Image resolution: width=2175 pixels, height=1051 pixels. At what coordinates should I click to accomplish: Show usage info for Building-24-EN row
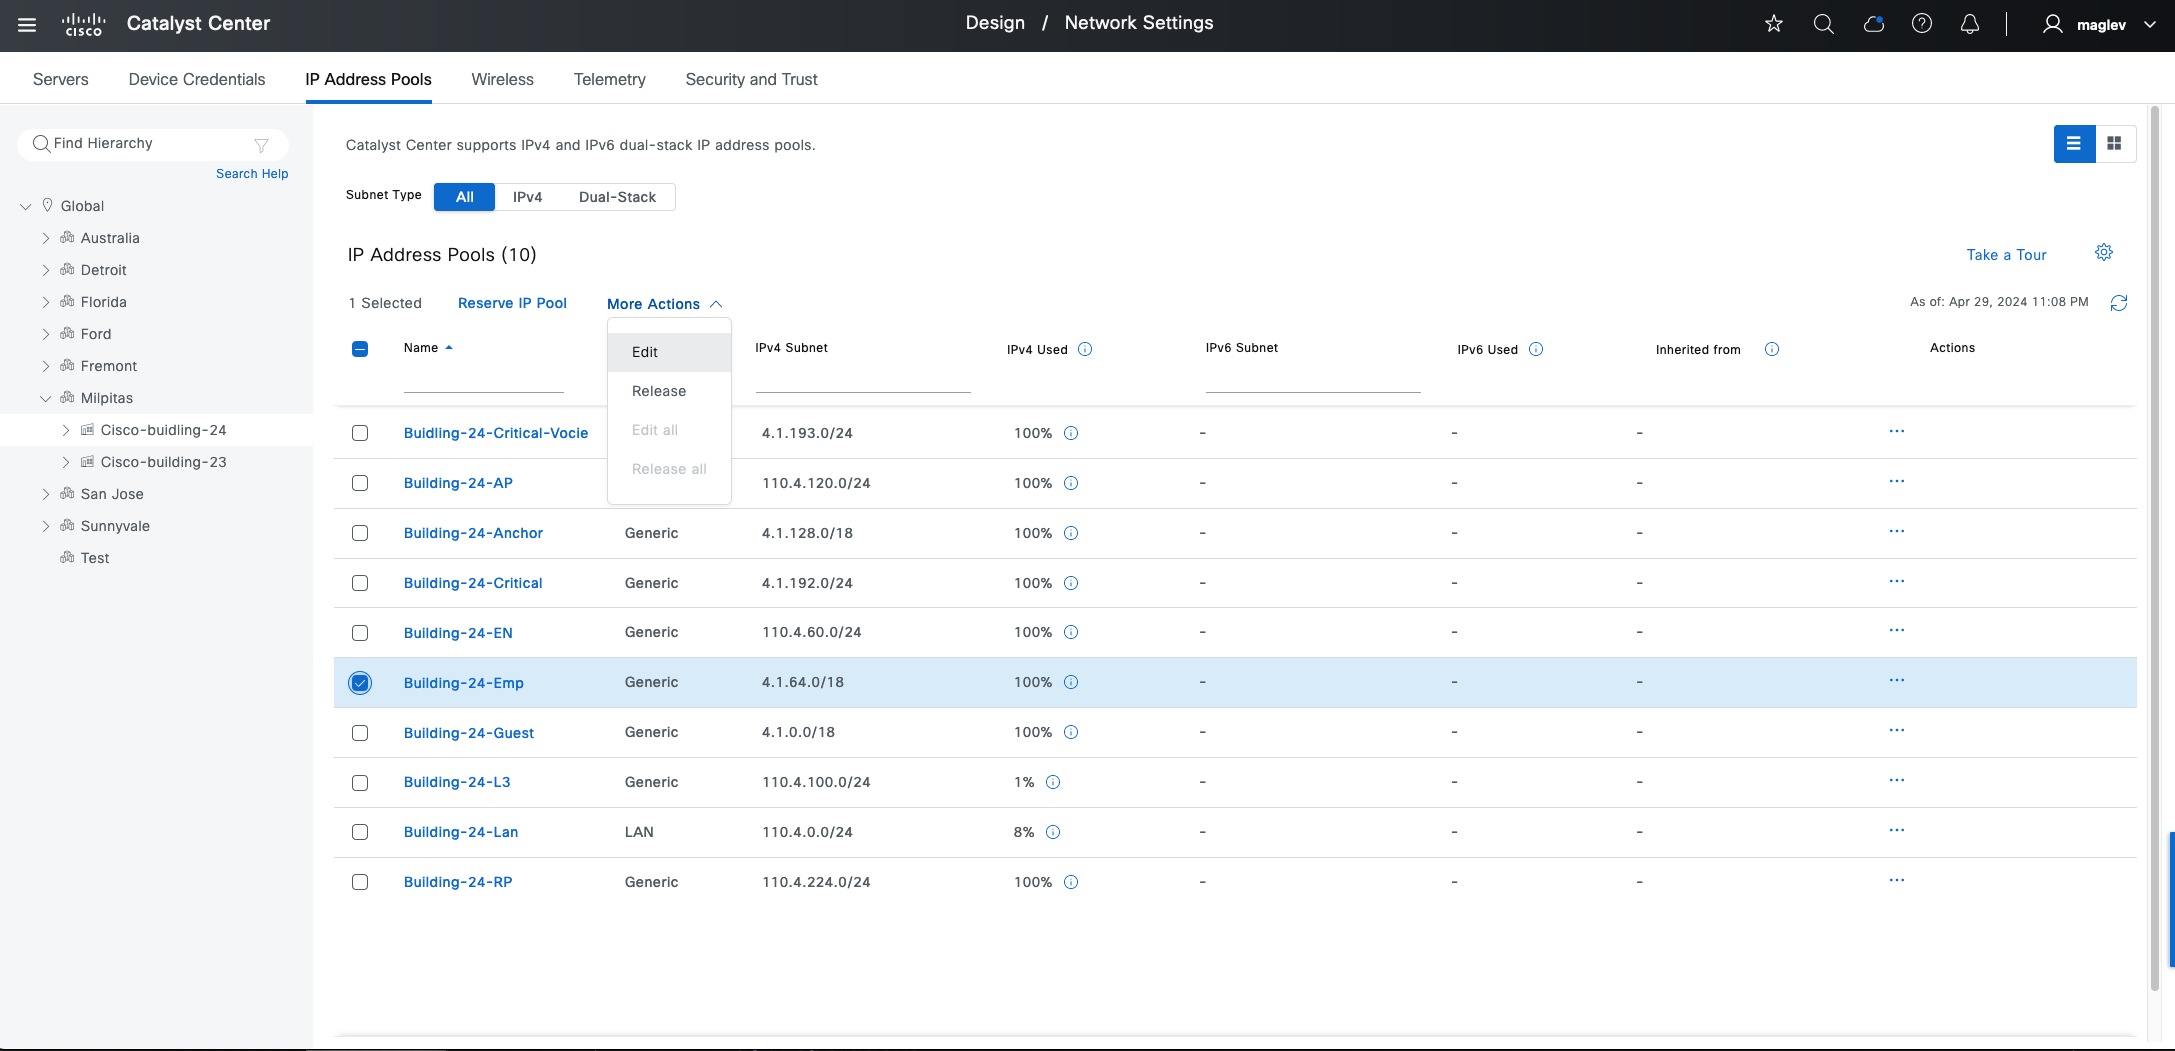(x=1071, y=632)
